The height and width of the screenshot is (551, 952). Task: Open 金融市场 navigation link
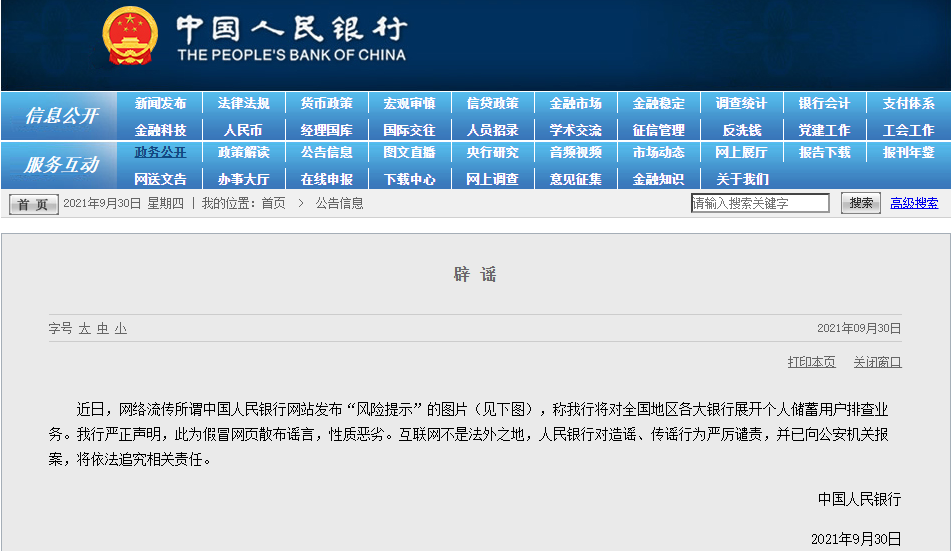point(576,103)
